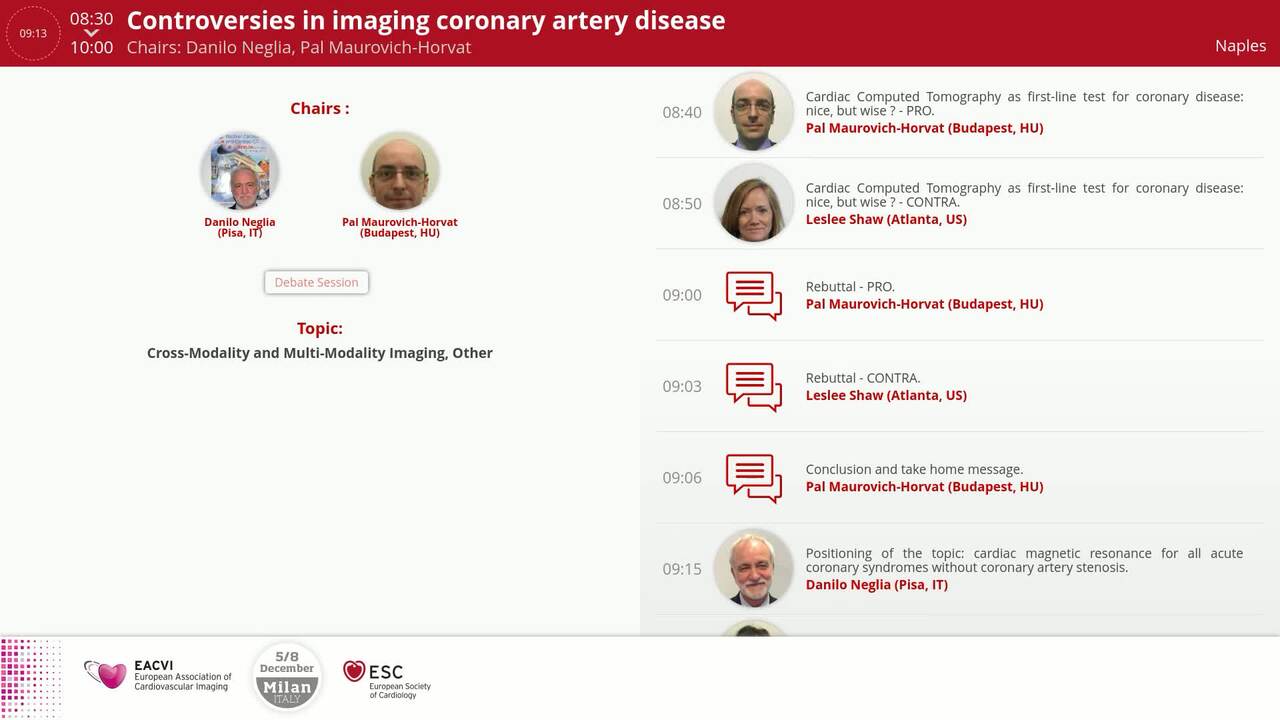Screen dimensions: 1280x720
Task: Click the Rebuttal CONTRA speech bubble icon
Action: coord(754,387)
